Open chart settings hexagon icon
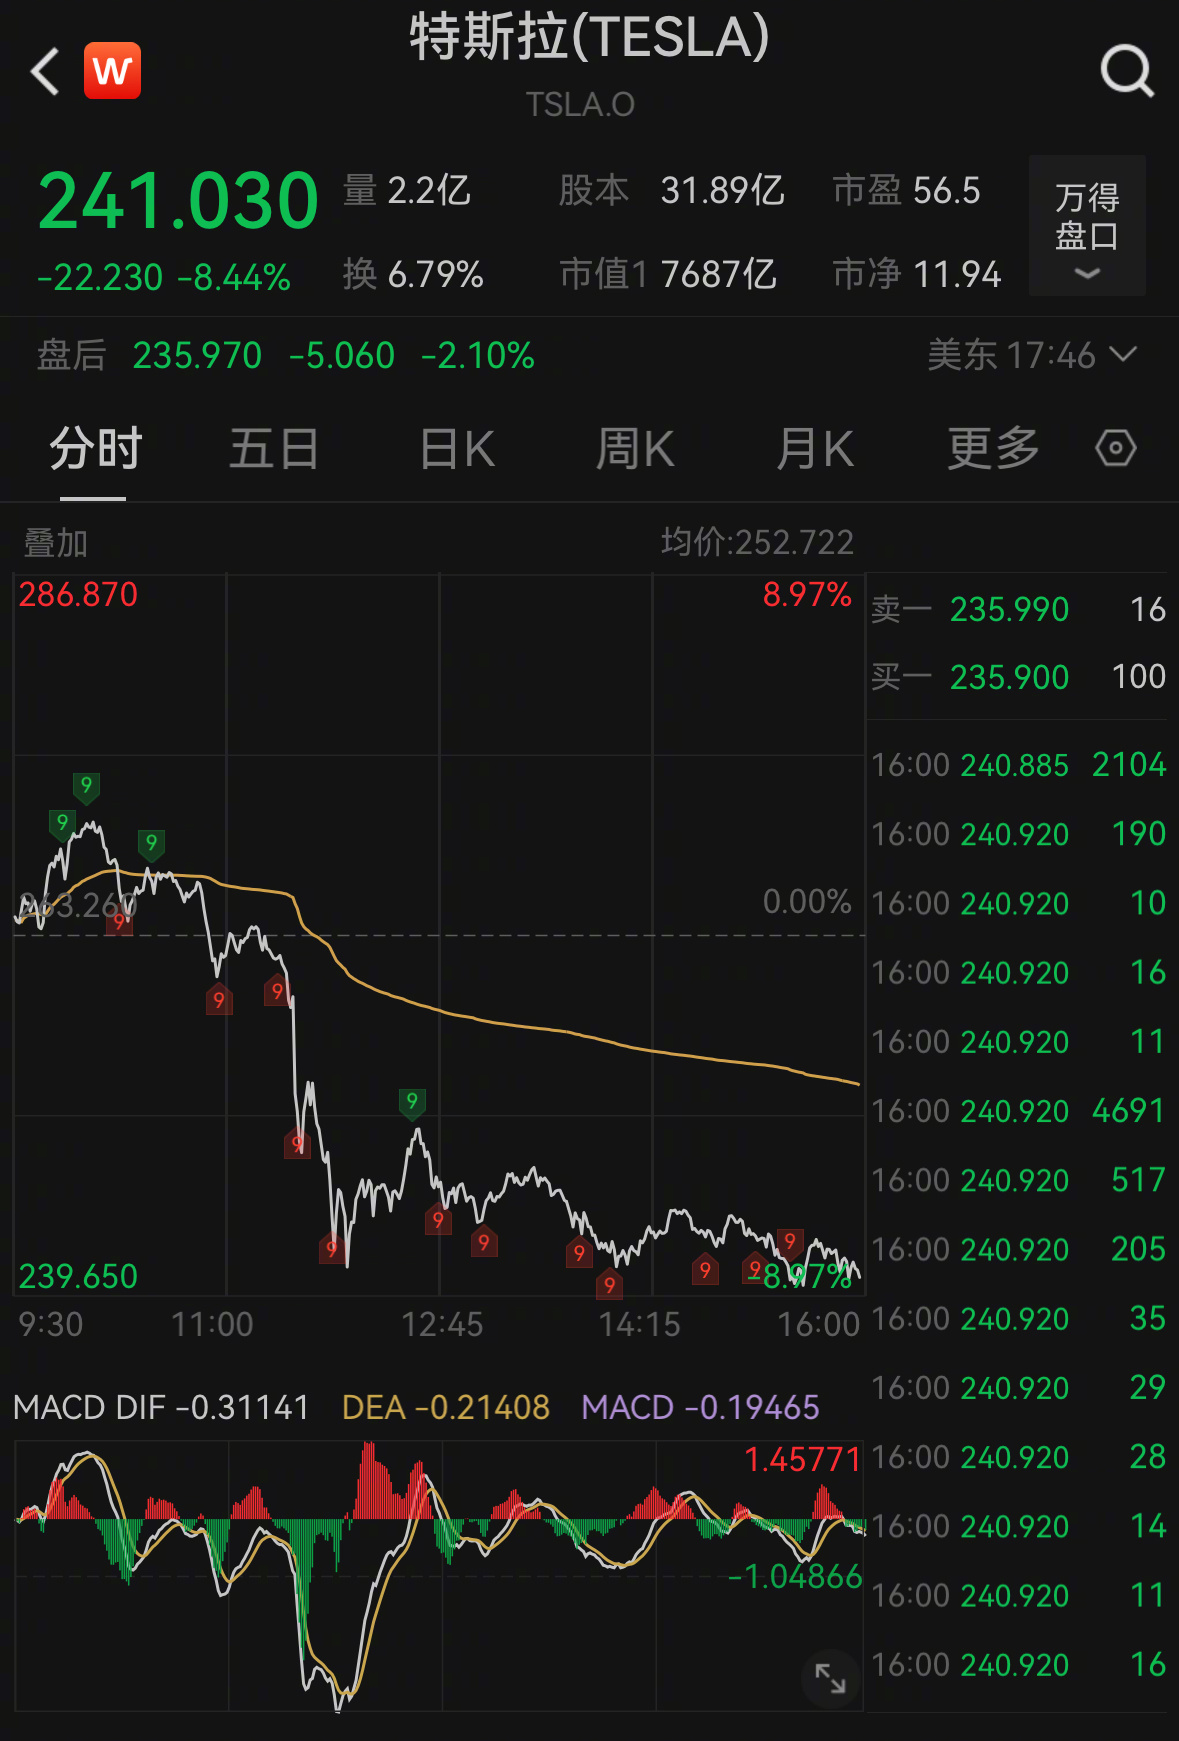The width and height of the screenshot is (1179, 1741). pos(1115,448)
